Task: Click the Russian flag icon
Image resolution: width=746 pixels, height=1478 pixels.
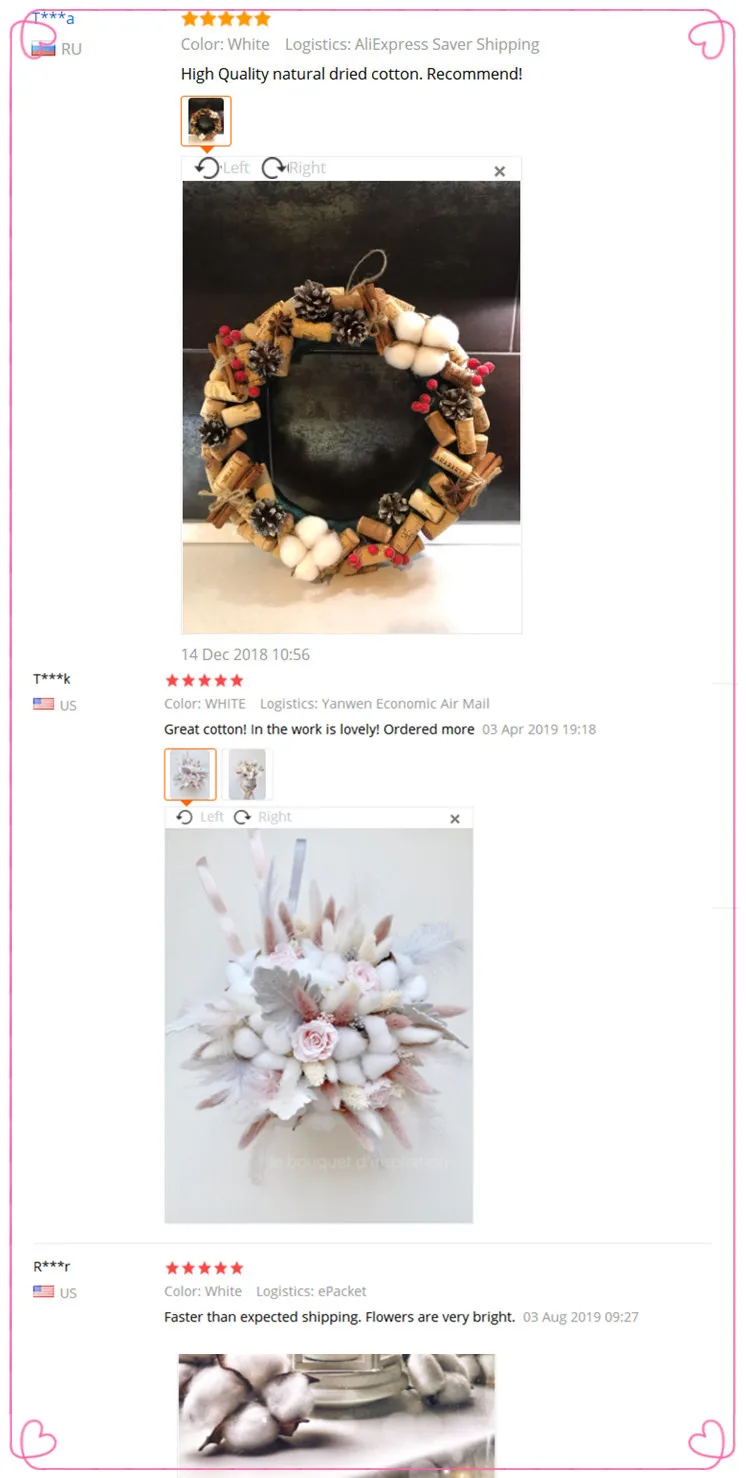Action: pyautogui.click(x=43, y=49)
